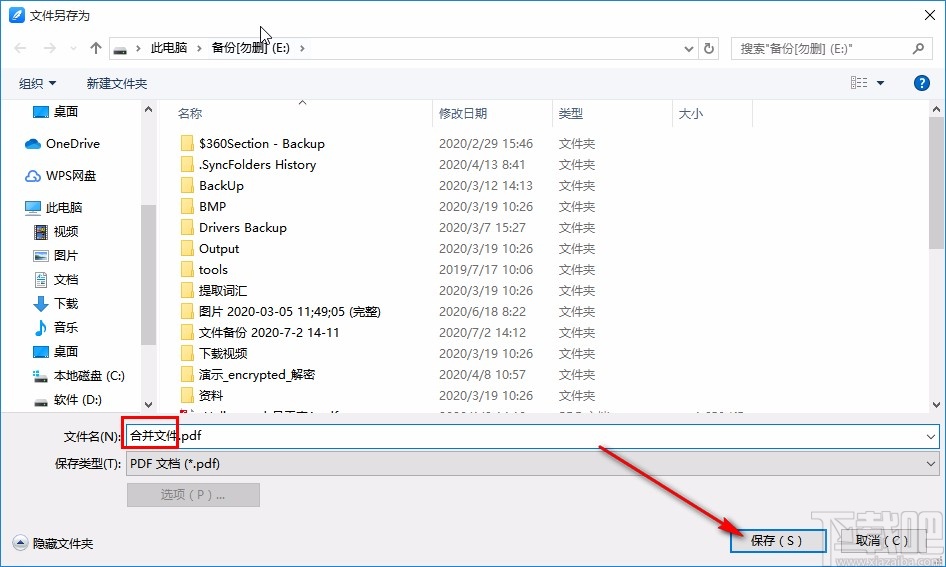946x567 pixels.
Task: Select 此电脑 in the navigation pane
Action: pos(53,207)
